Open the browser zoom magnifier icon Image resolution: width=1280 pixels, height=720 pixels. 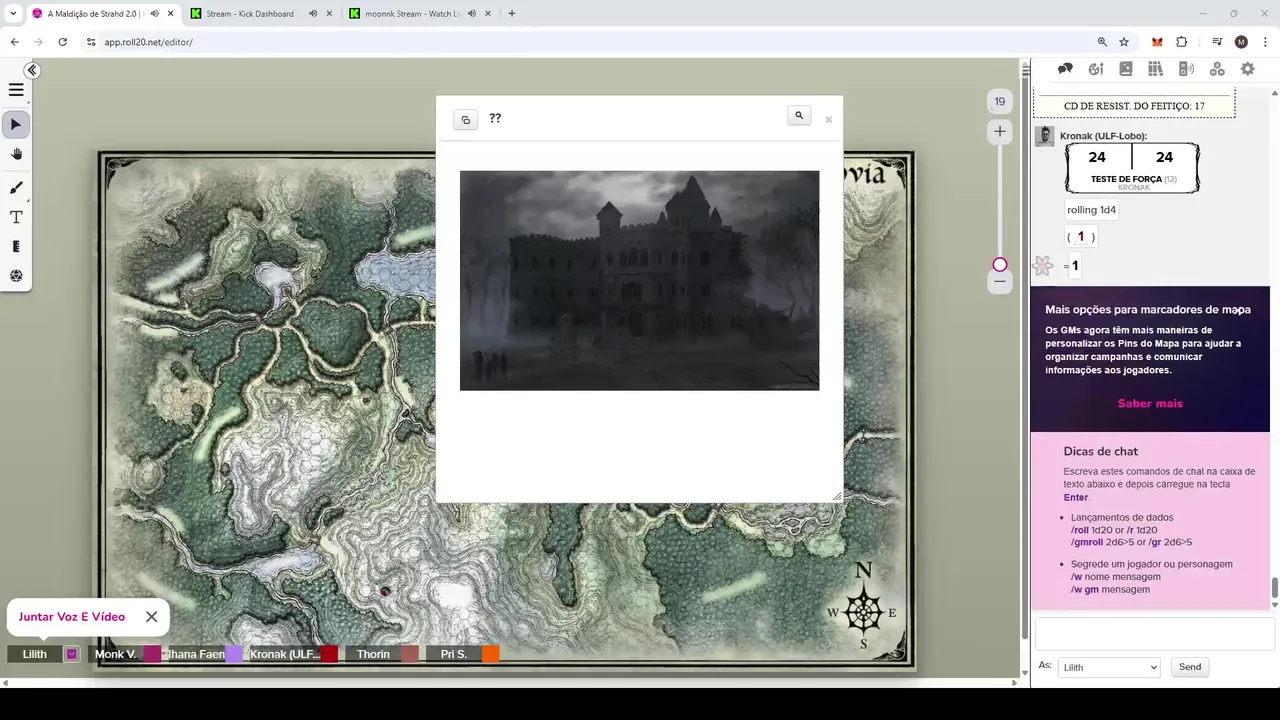1102,42
